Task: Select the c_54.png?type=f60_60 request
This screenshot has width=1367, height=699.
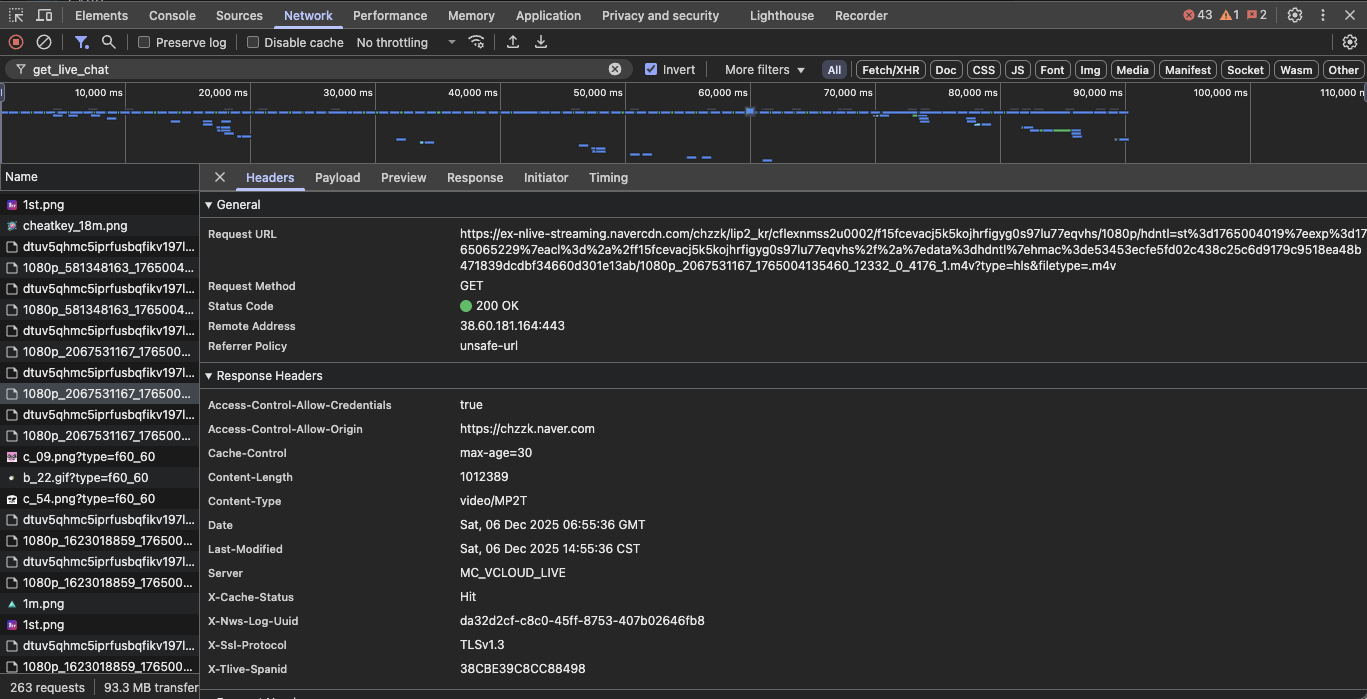Action: coord(100,499)
